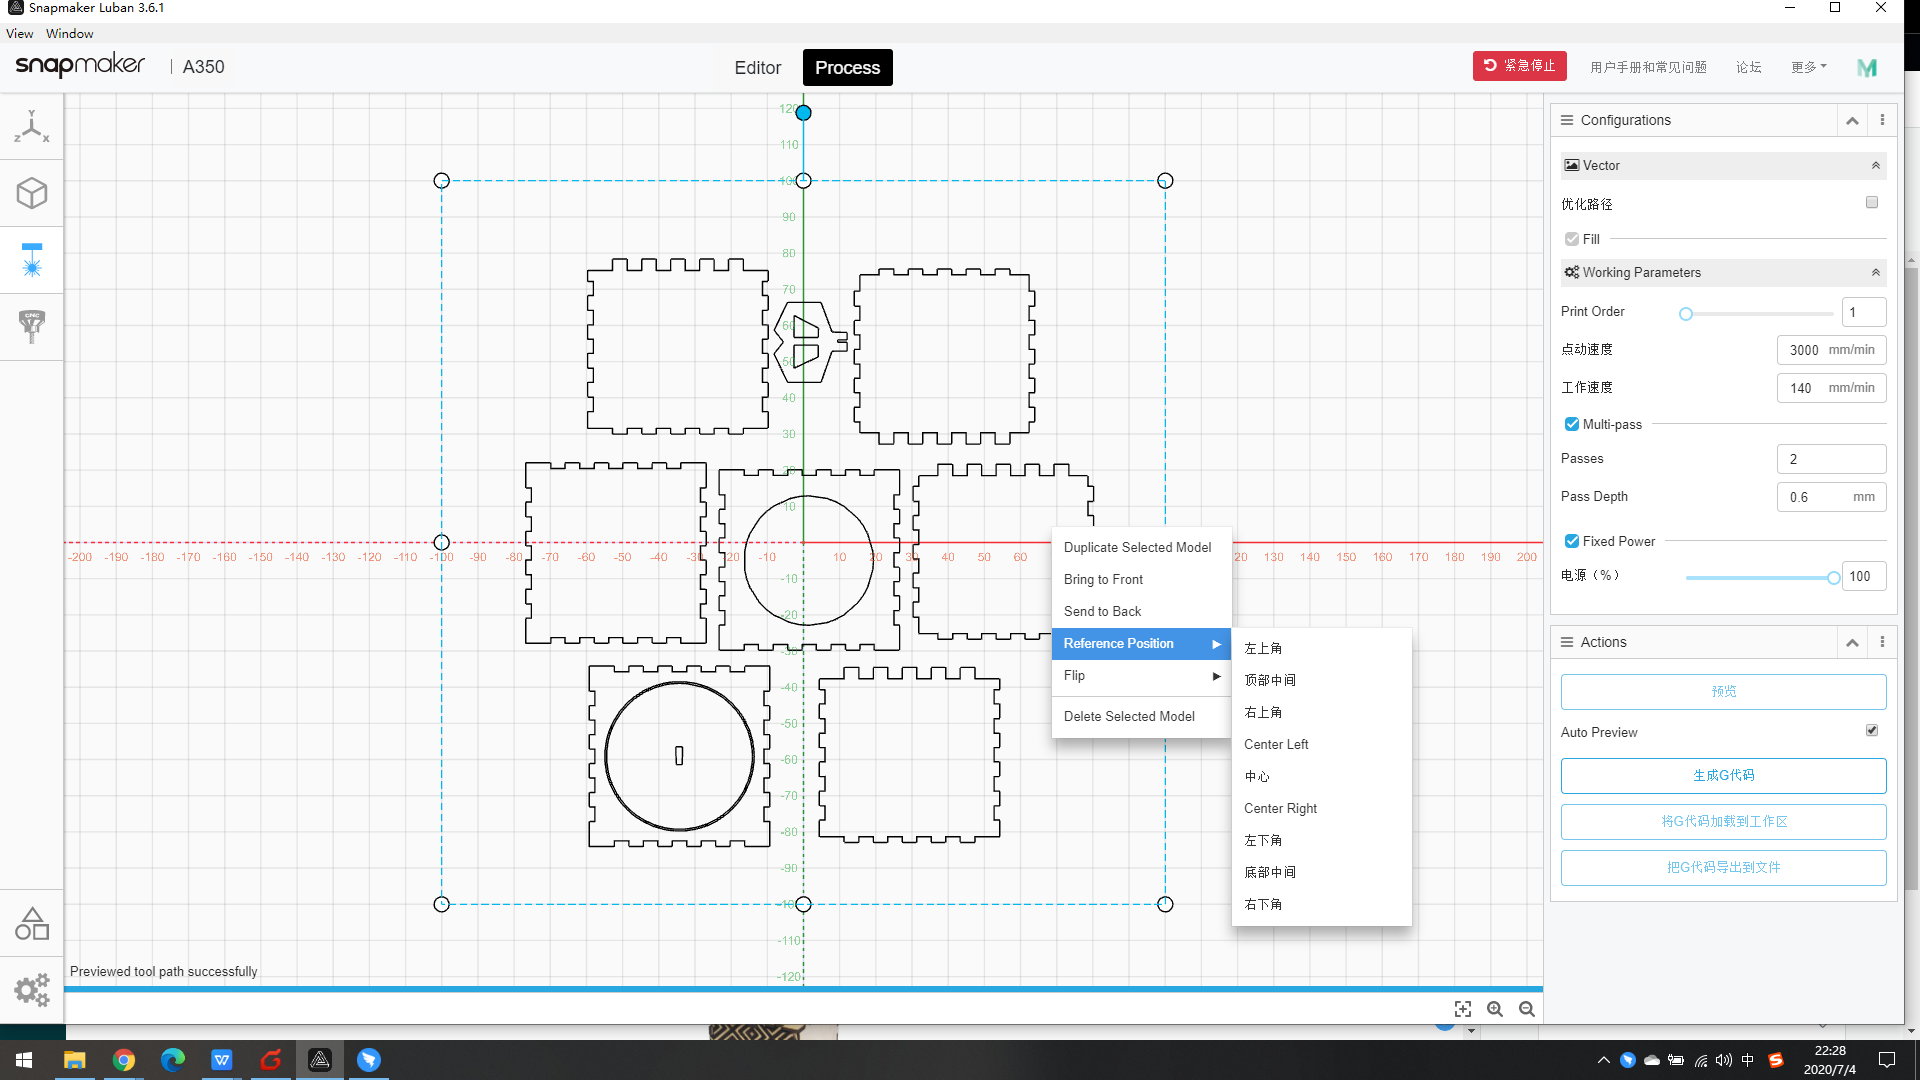Select the laser tool icon in sidebar

32,260
